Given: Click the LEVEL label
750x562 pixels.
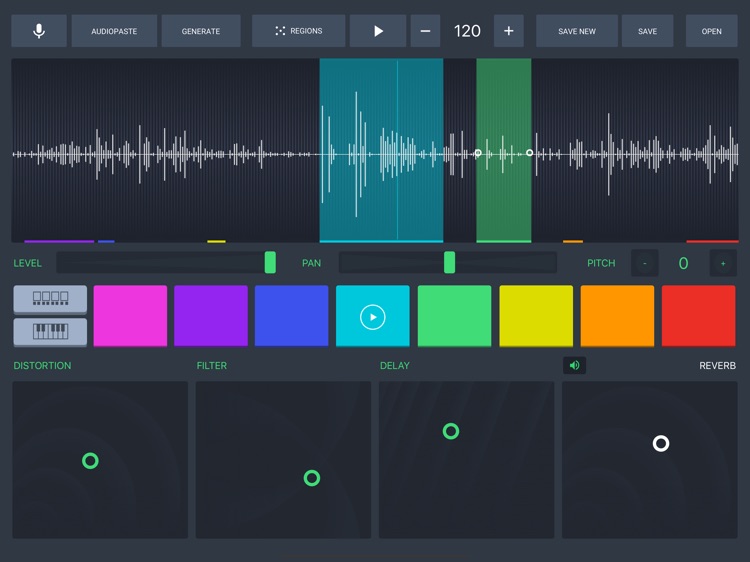Looking at the screenshot, I should coord(27,263).
